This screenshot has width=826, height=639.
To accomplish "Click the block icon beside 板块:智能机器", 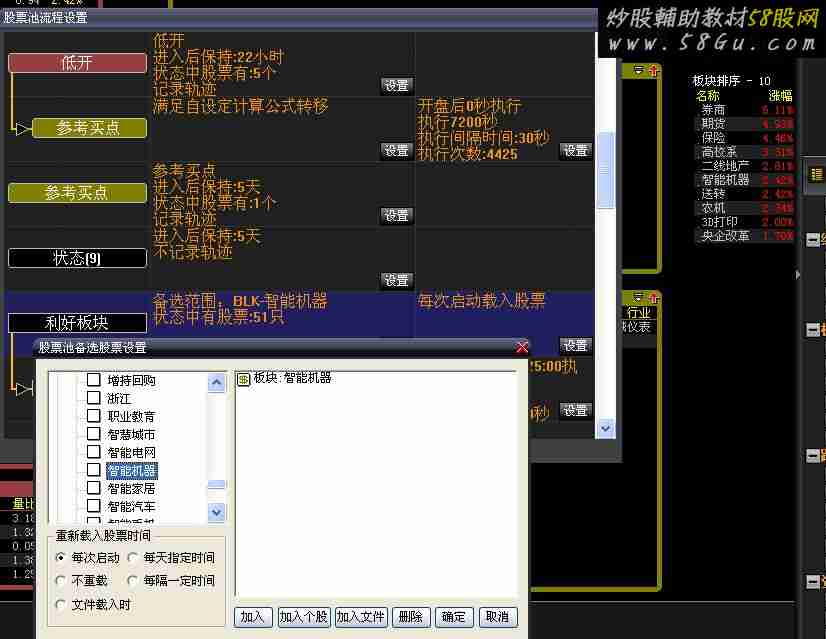I will 243,379.
